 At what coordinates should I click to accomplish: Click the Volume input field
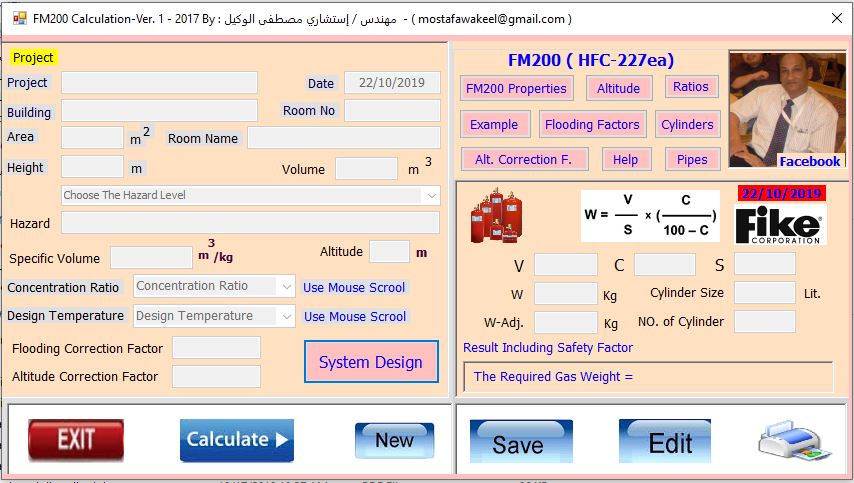tap(367, 169)
